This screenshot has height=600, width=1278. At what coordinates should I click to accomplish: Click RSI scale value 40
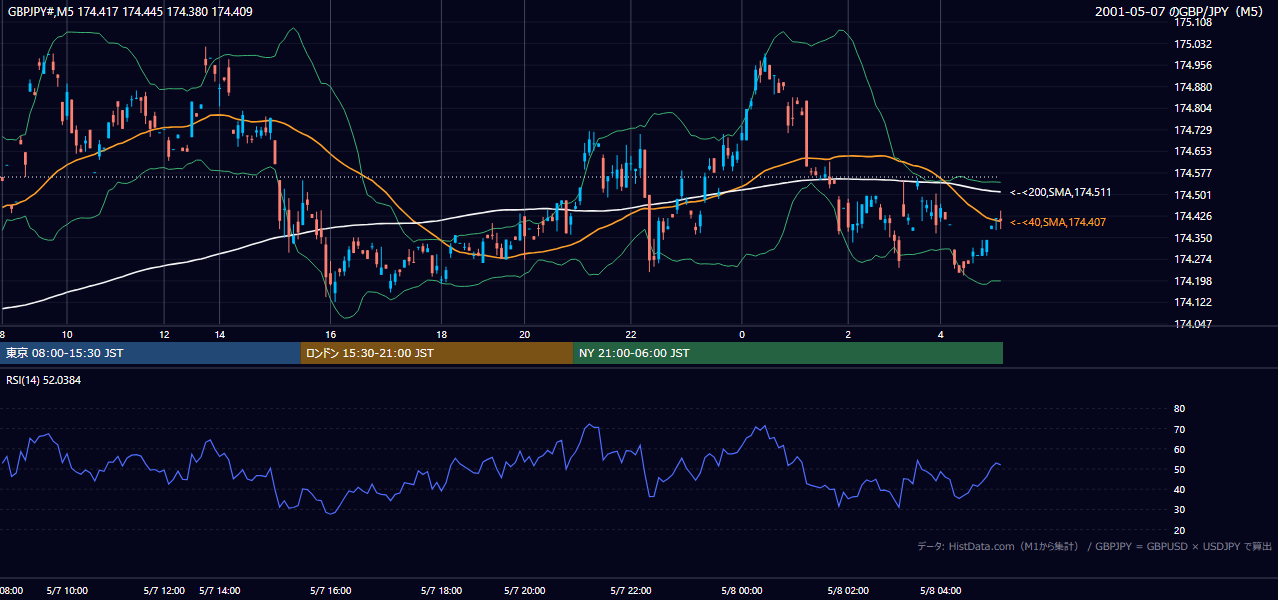pyautogui.click(x=1179, y=489)
